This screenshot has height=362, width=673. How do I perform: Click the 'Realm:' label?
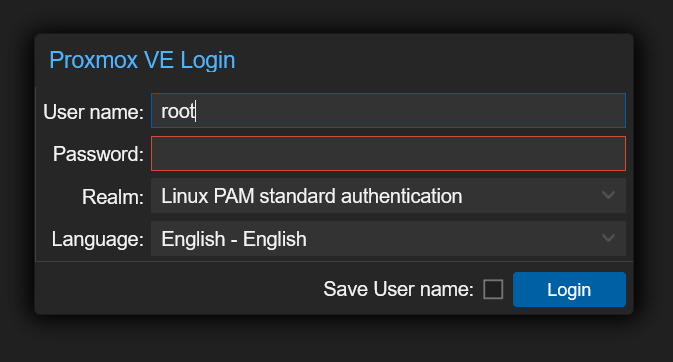[x=113, y=197]
